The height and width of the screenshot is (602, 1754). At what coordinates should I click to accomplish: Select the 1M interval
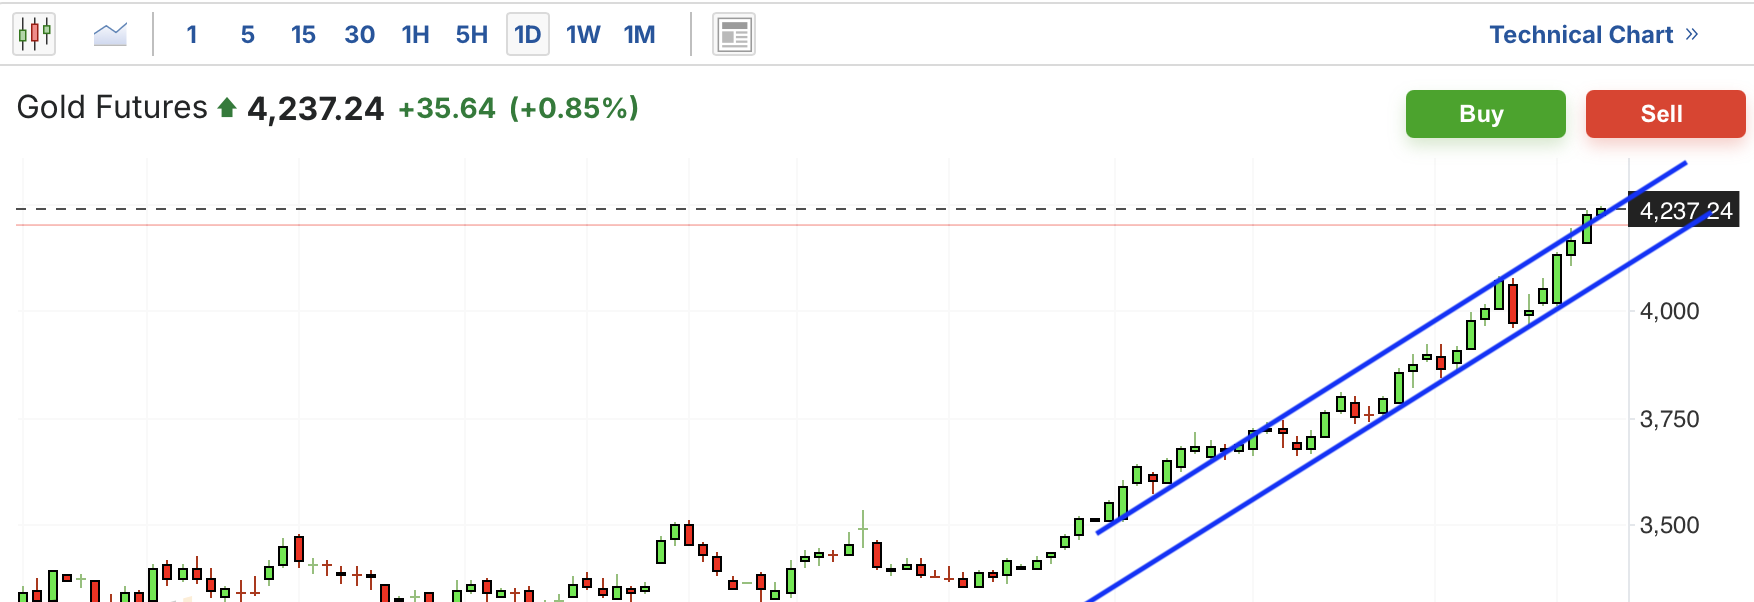640,35
